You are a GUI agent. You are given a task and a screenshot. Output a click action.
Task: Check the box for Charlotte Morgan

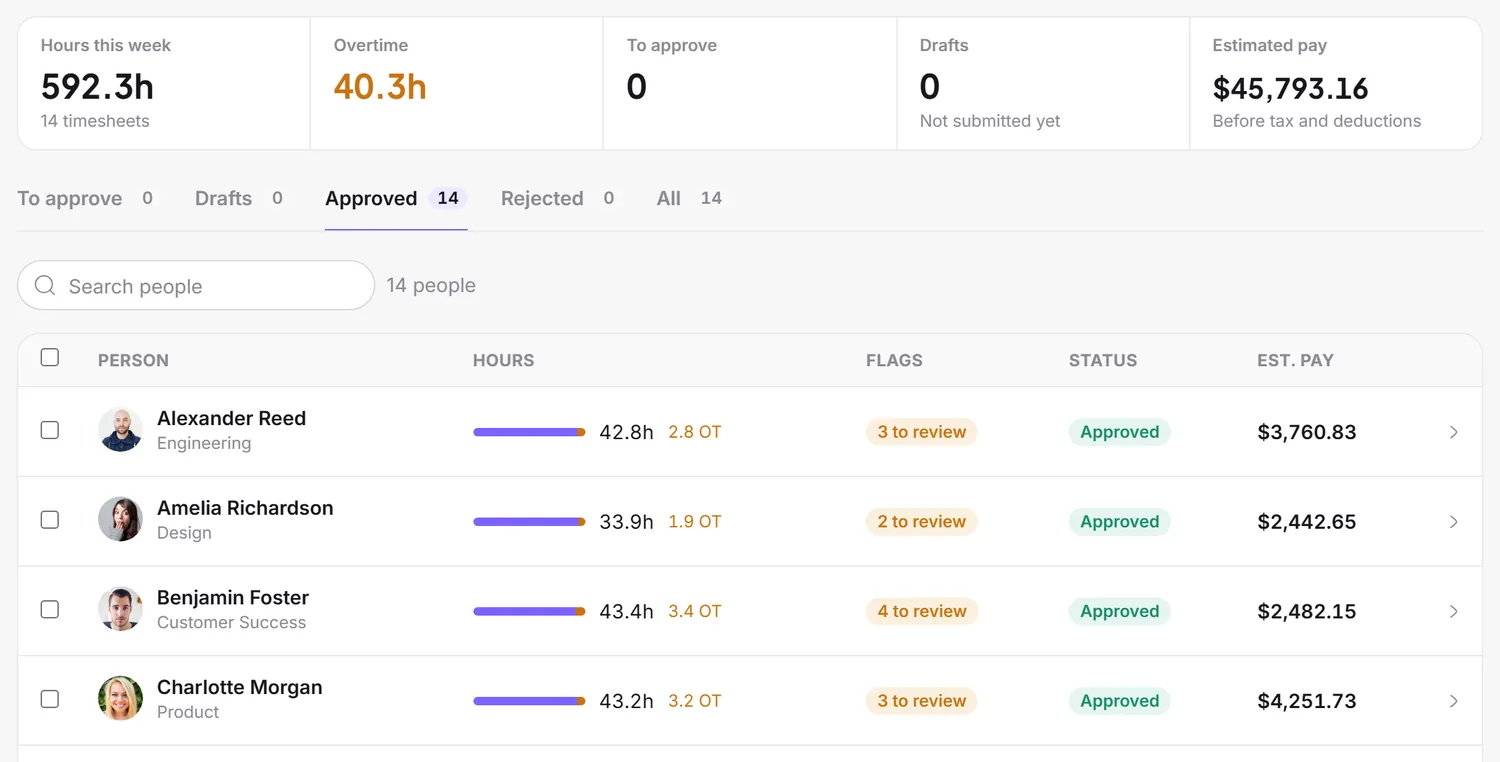pos(49,699)
